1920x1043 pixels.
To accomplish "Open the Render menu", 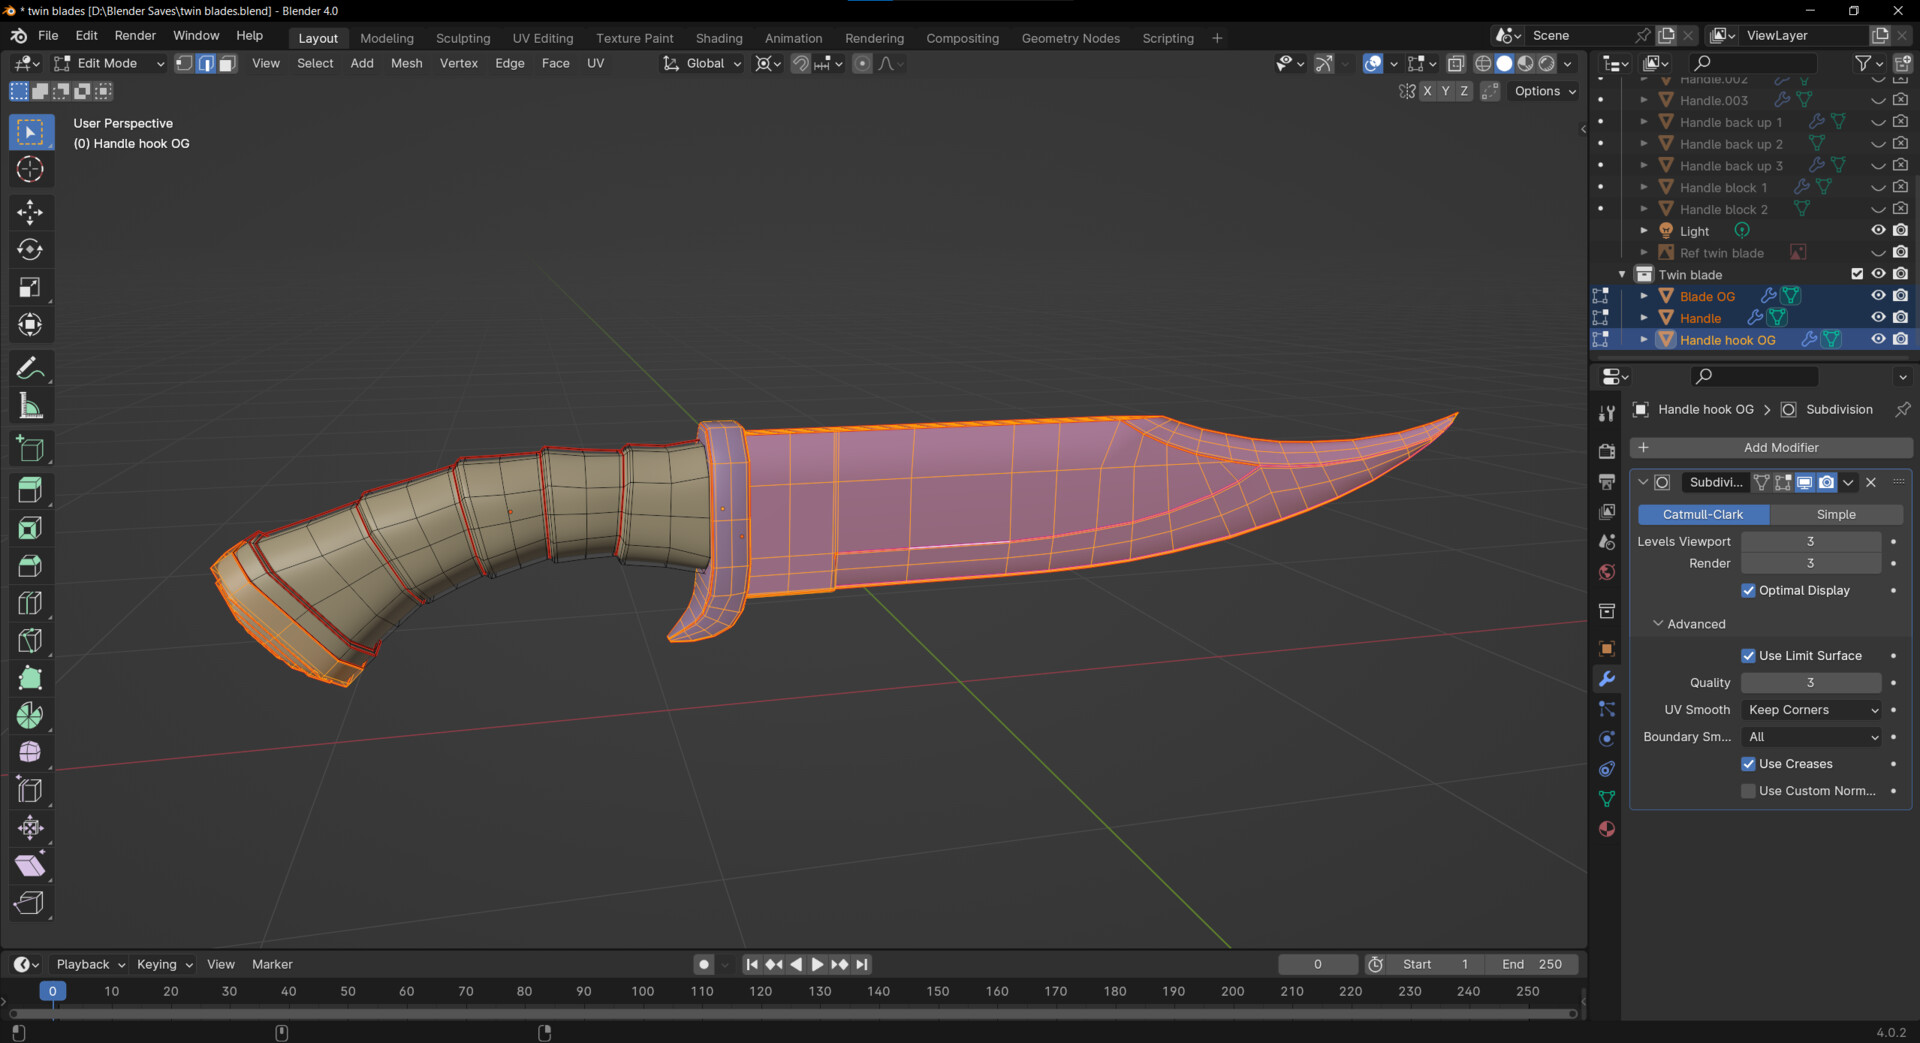I will [135, 36].
